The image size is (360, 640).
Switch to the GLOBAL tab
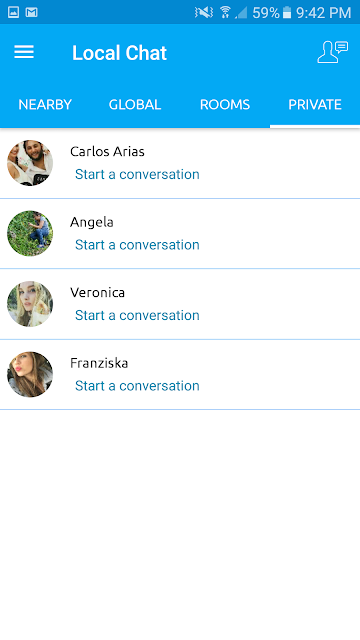(x=135, y=105)
